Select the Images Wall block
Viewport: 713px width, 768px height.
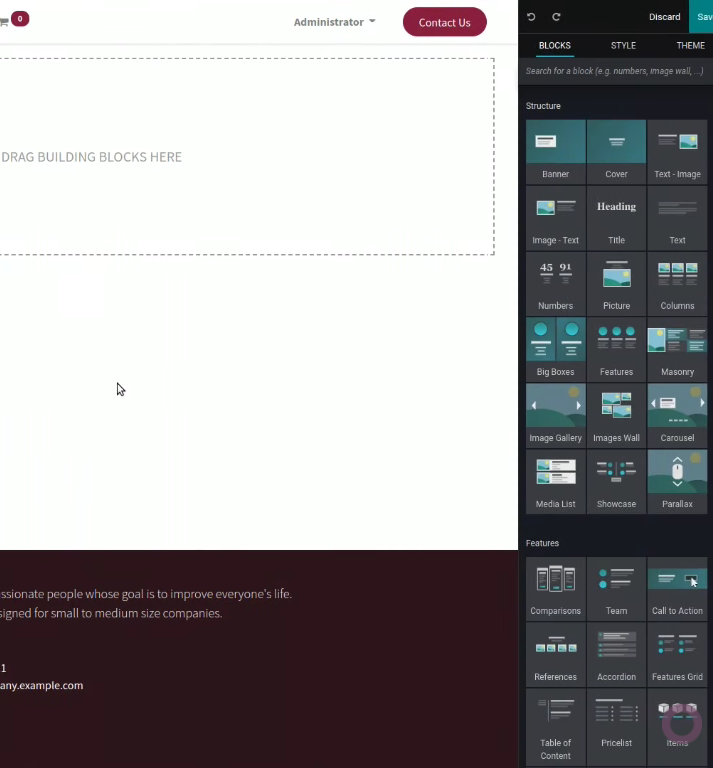click(616, 416)
